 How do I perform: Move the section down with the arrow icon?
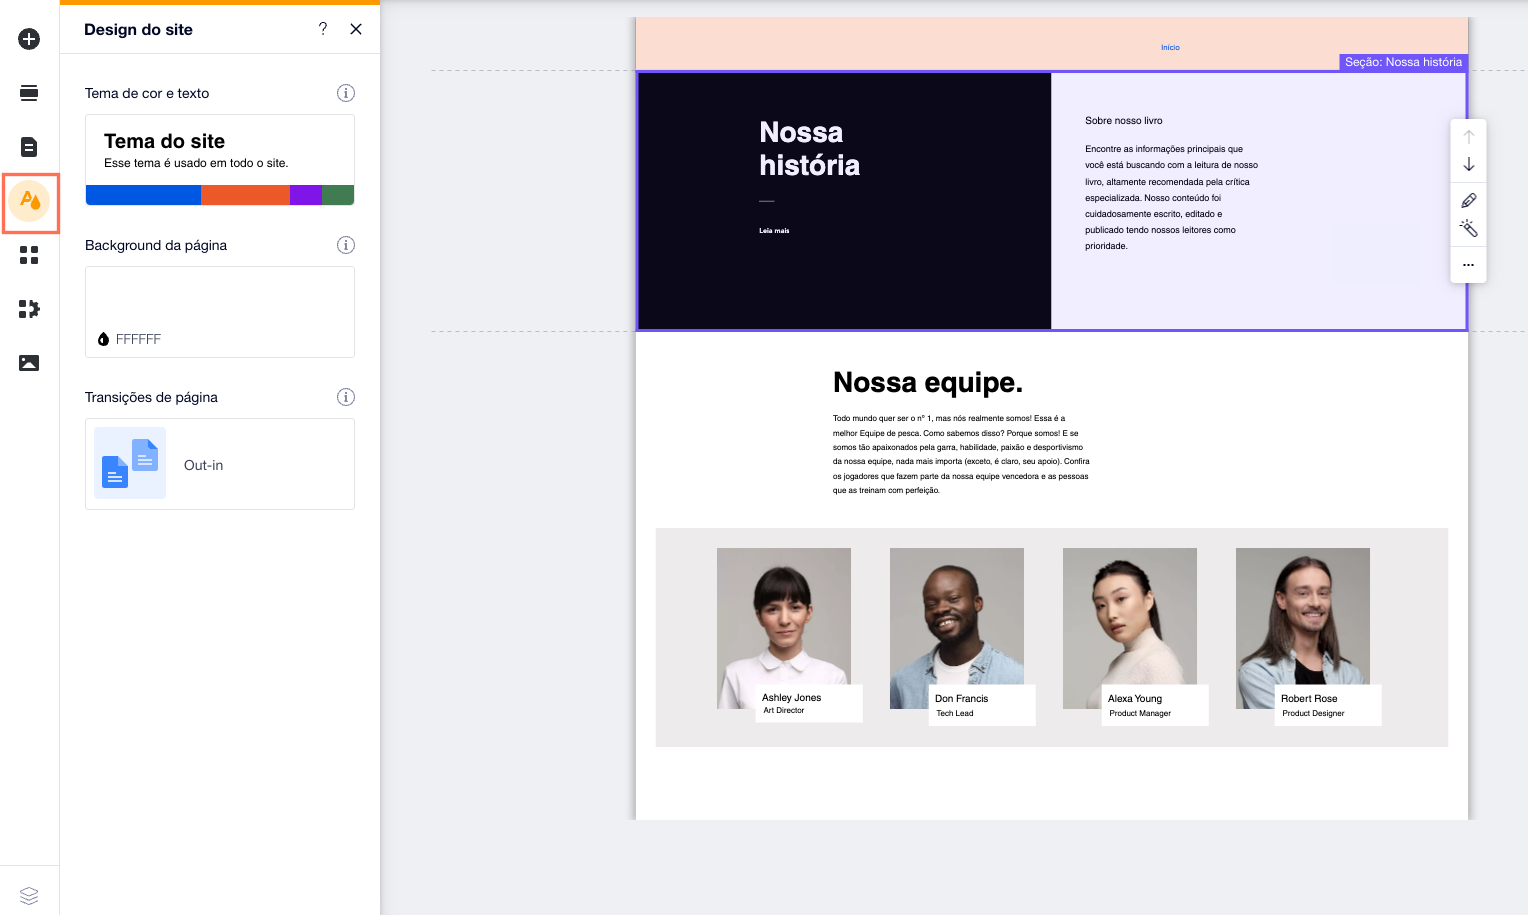(x=1468, y=164)
